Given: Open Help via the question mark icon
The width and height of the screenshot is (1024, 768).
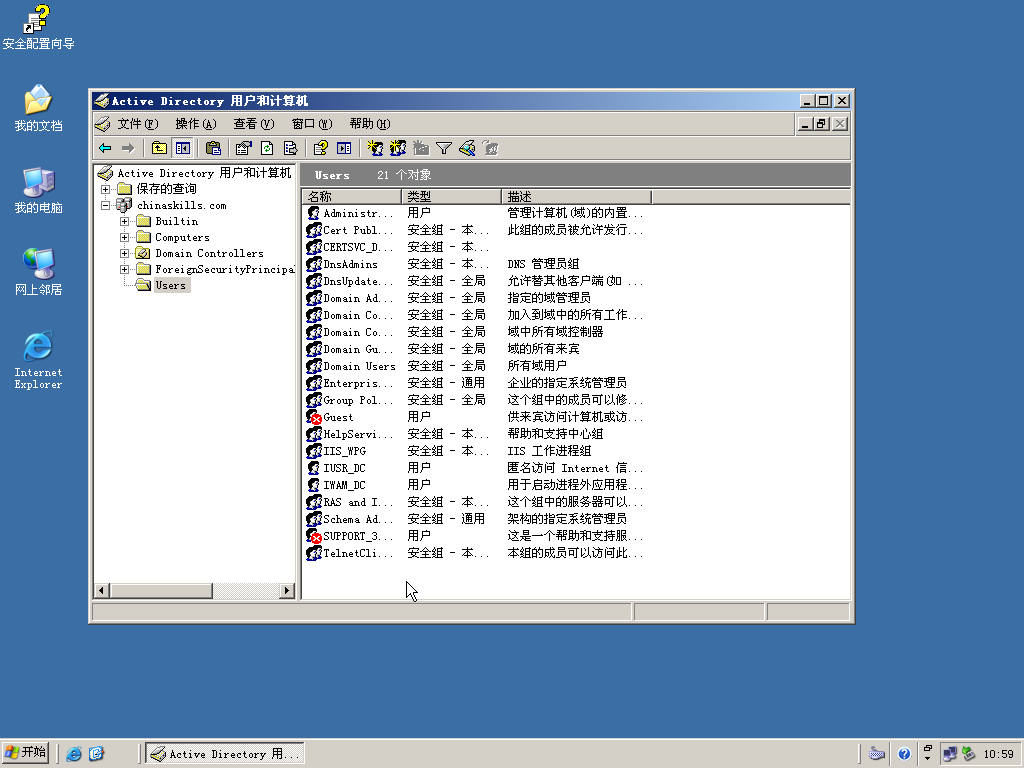Looking at the screenshot, I should click(x=321, y=148).
